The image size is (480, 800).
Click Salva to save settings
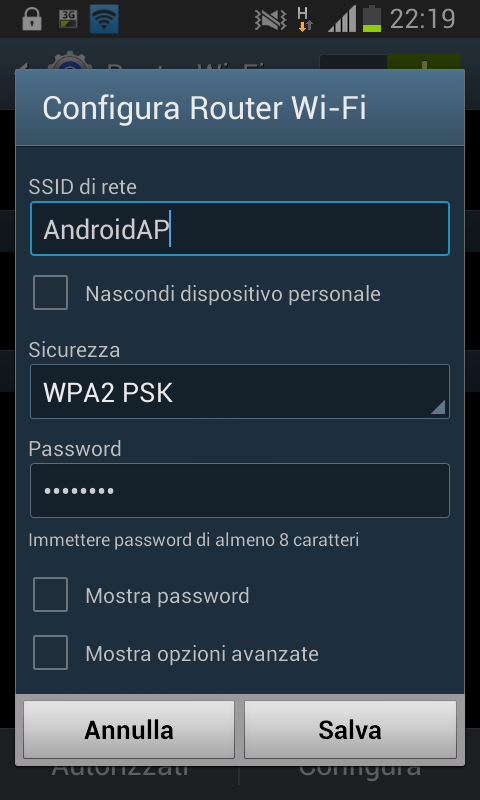coord(350,730)
